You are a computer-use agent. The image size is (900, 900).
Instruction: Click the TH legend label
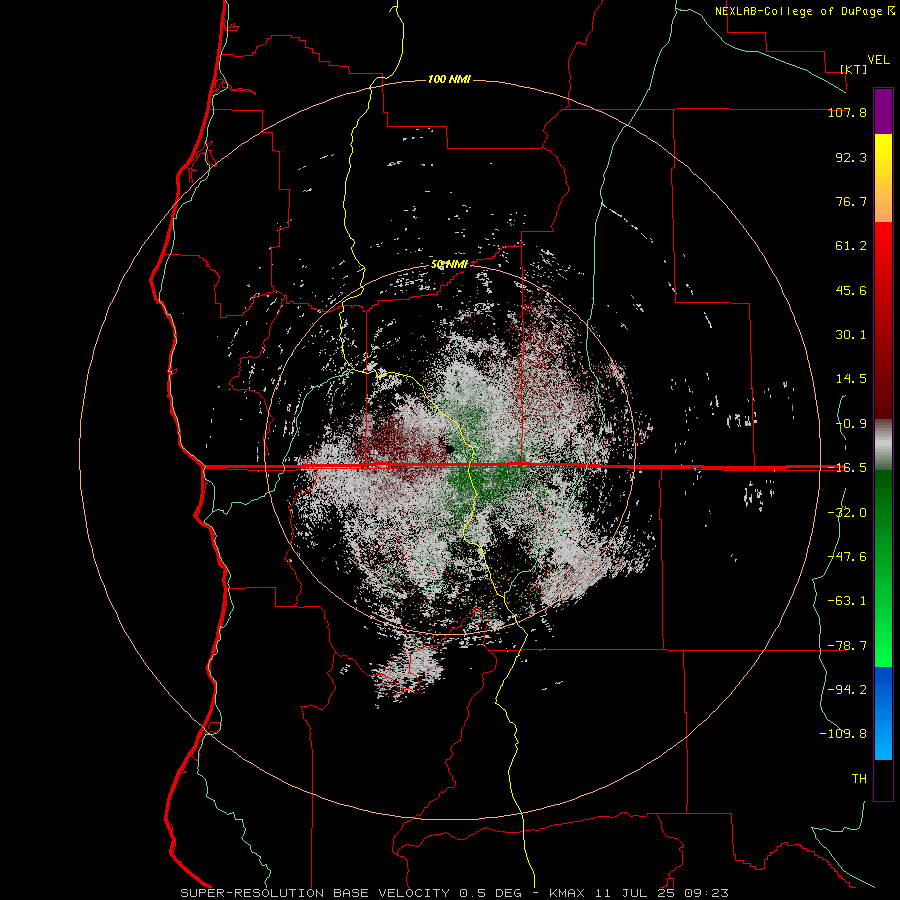tap(859, 778)
